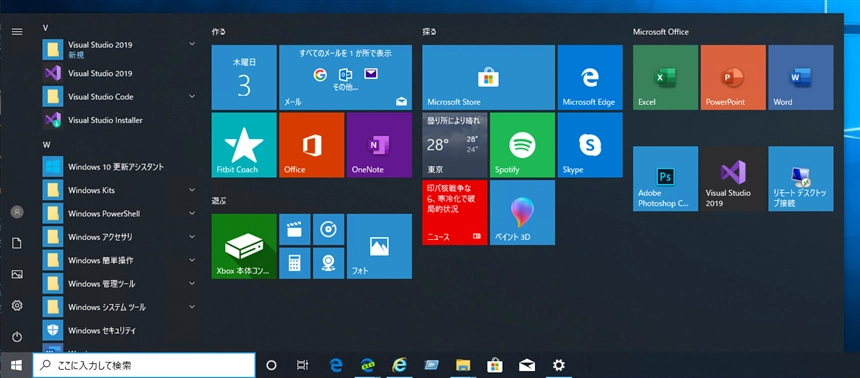Open the Spotify tile
This screenshot has height=378, width=860.
[x=522, y=145]
